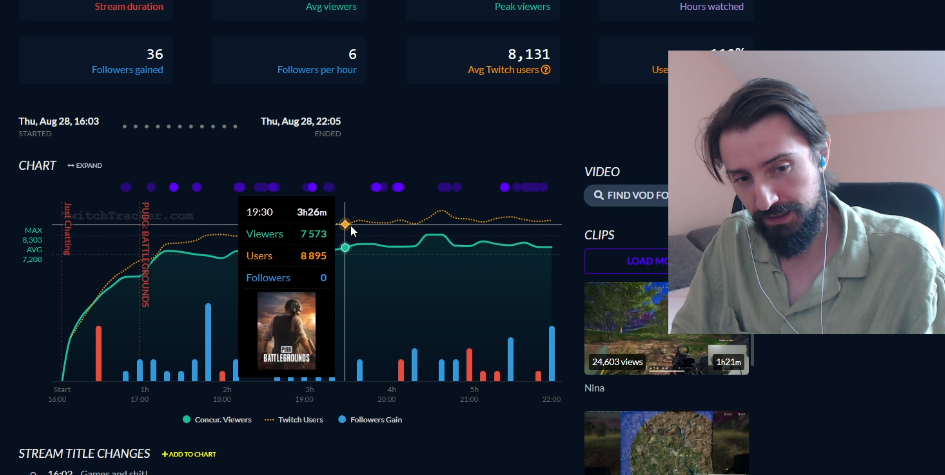Click the EXPAND arrows icon next to CHART
Screen dimensions: 945x475
click(x=71, y=166)
